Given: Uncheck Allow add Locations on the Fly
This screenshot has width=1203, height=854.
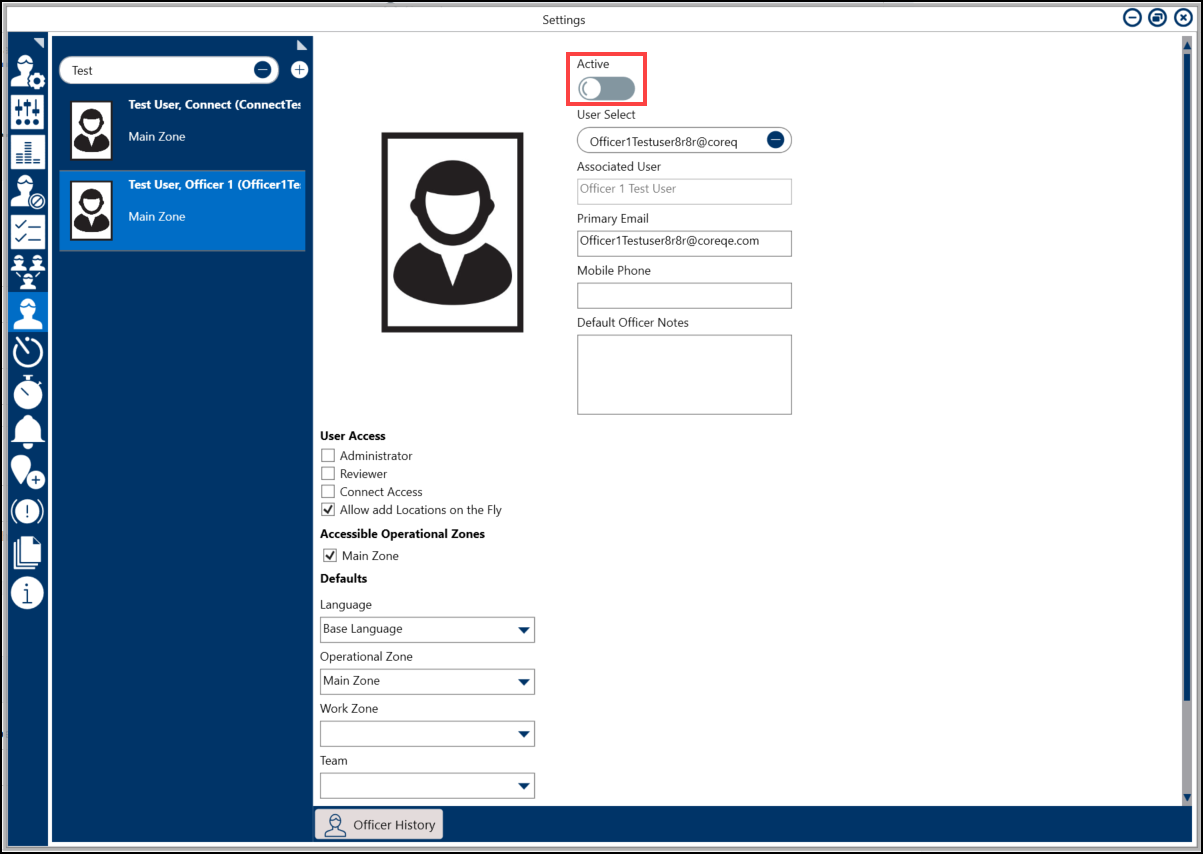Looking at the screenshot, I should [x=328, y=510].
